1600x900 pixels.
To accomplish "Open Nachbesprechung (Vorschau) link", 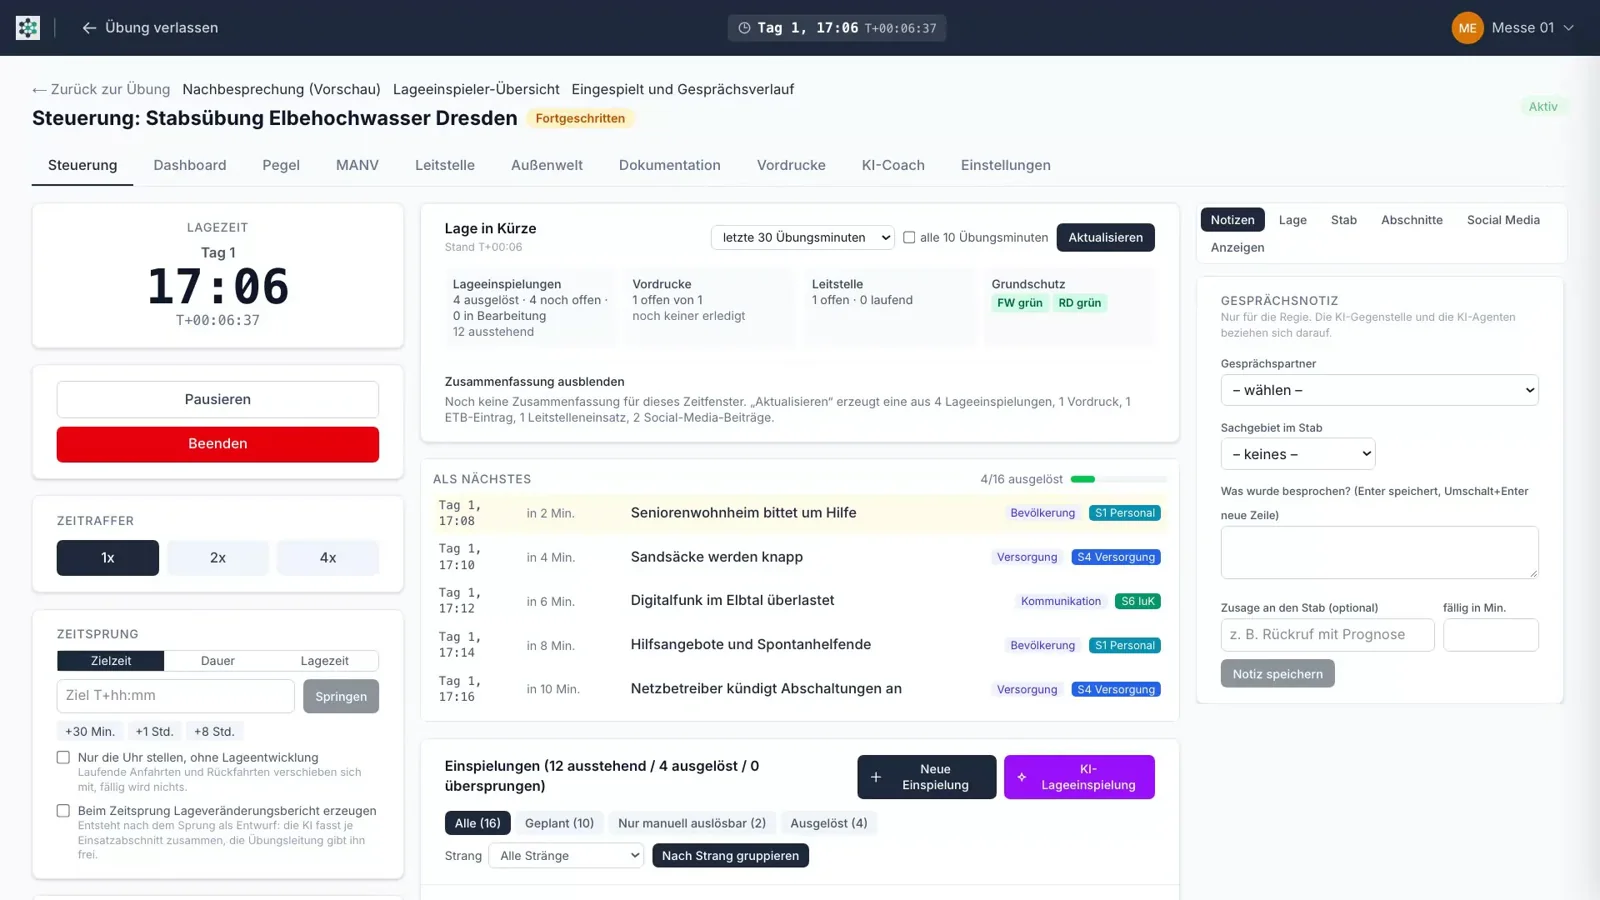I will point(281,89).
